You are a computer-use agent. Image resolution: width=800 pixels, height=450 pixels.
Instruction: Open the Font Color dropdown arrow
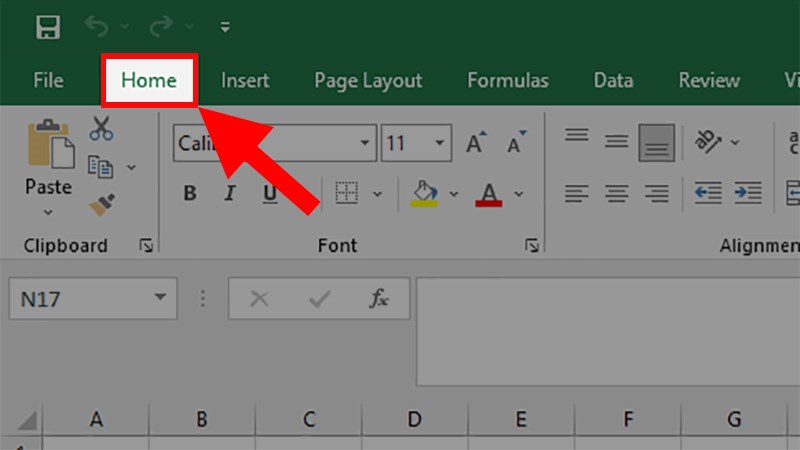pos(518,194)
